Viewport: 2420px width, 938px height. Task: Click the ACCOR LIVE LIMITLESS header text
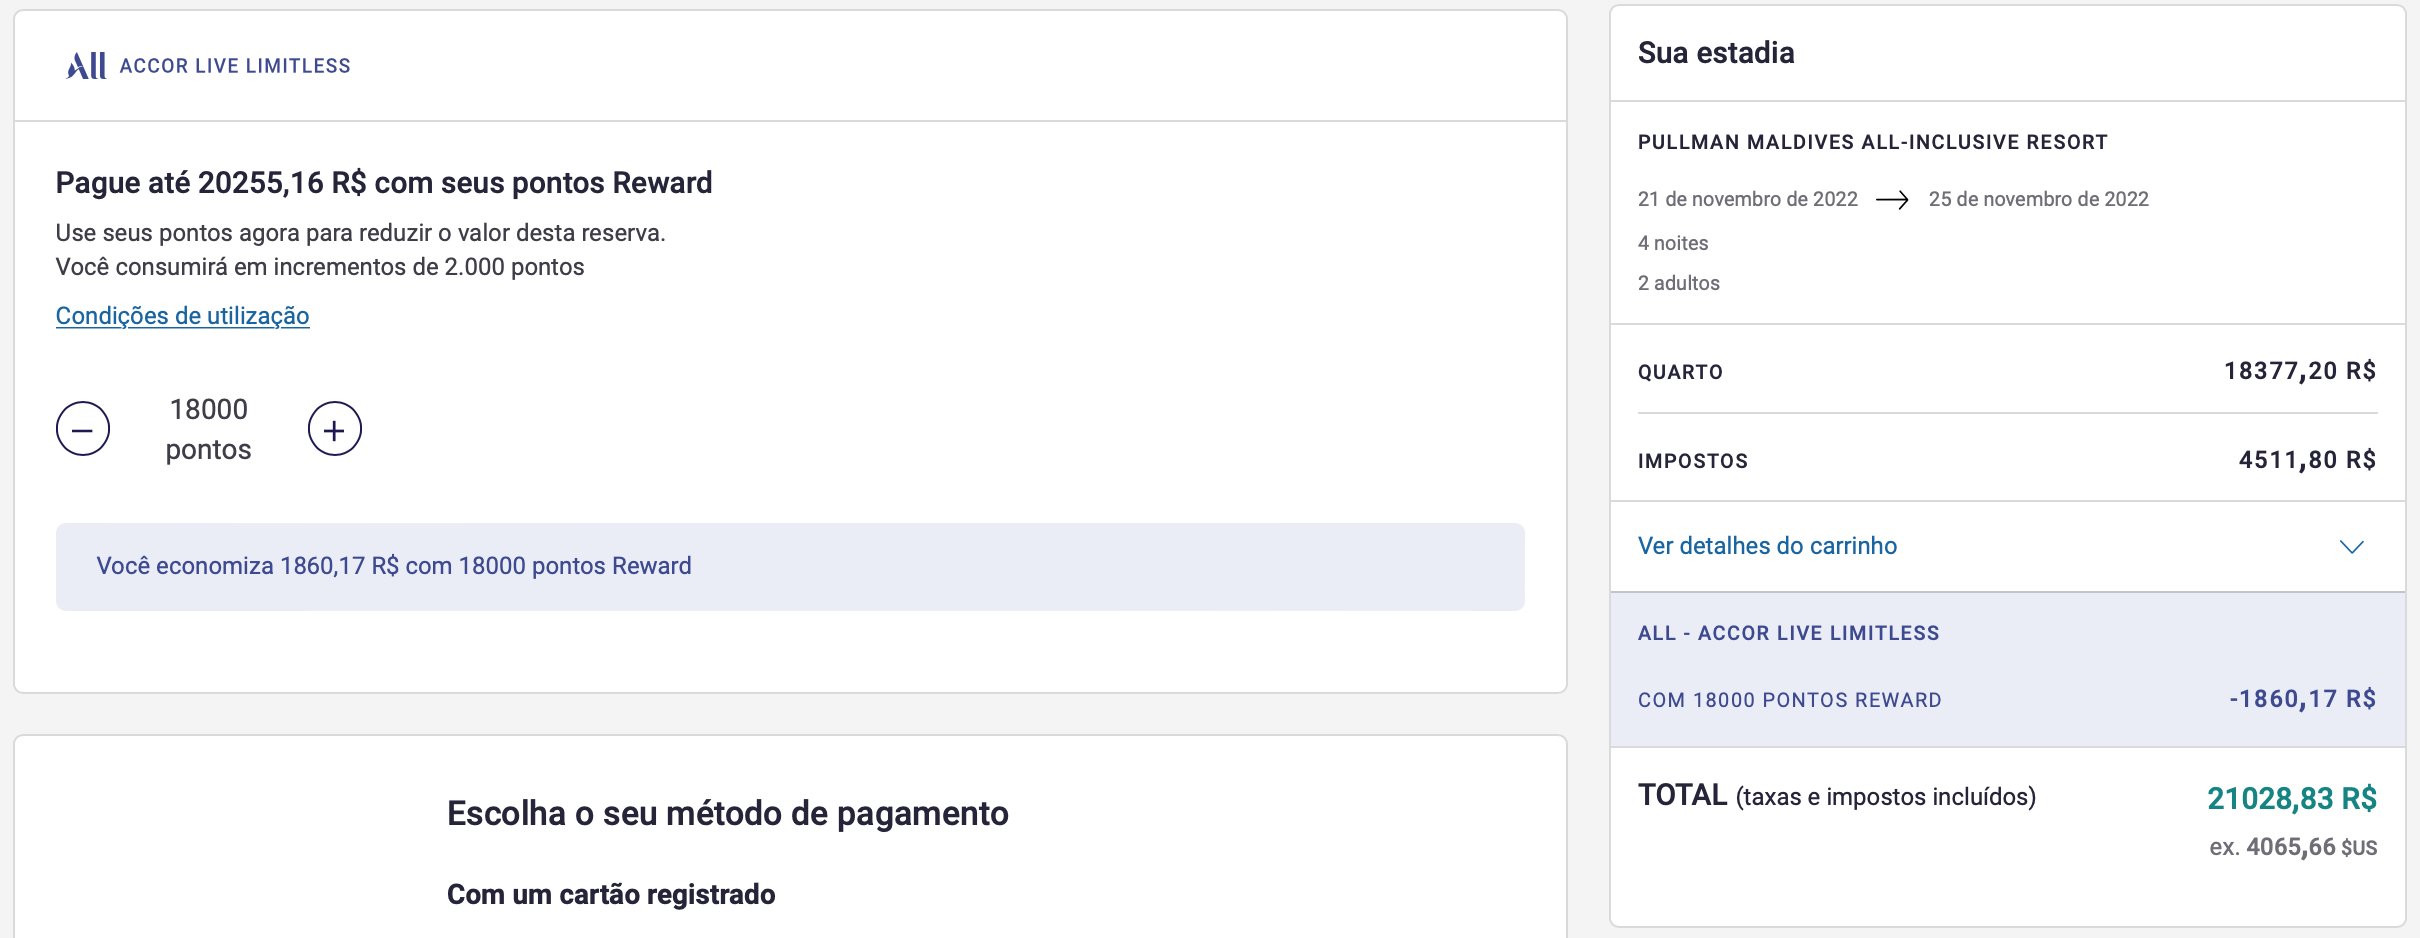[x=235, y=66]
